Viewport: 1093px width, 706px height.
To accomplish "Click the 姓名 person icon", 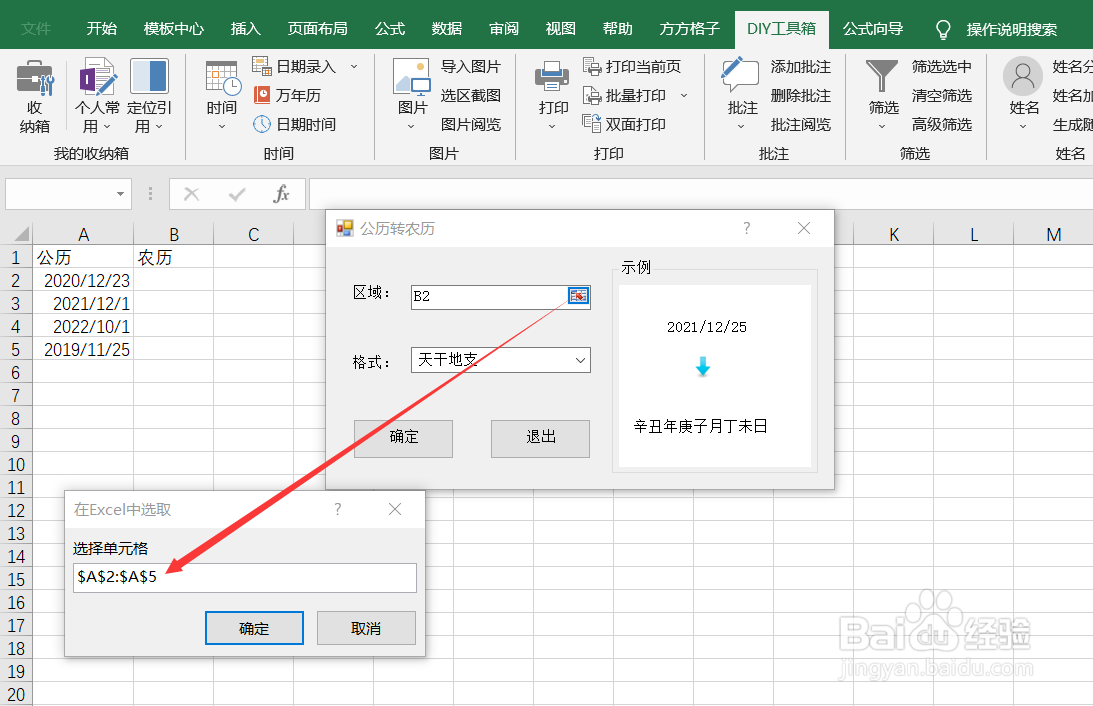I will tap(1023, 77).
